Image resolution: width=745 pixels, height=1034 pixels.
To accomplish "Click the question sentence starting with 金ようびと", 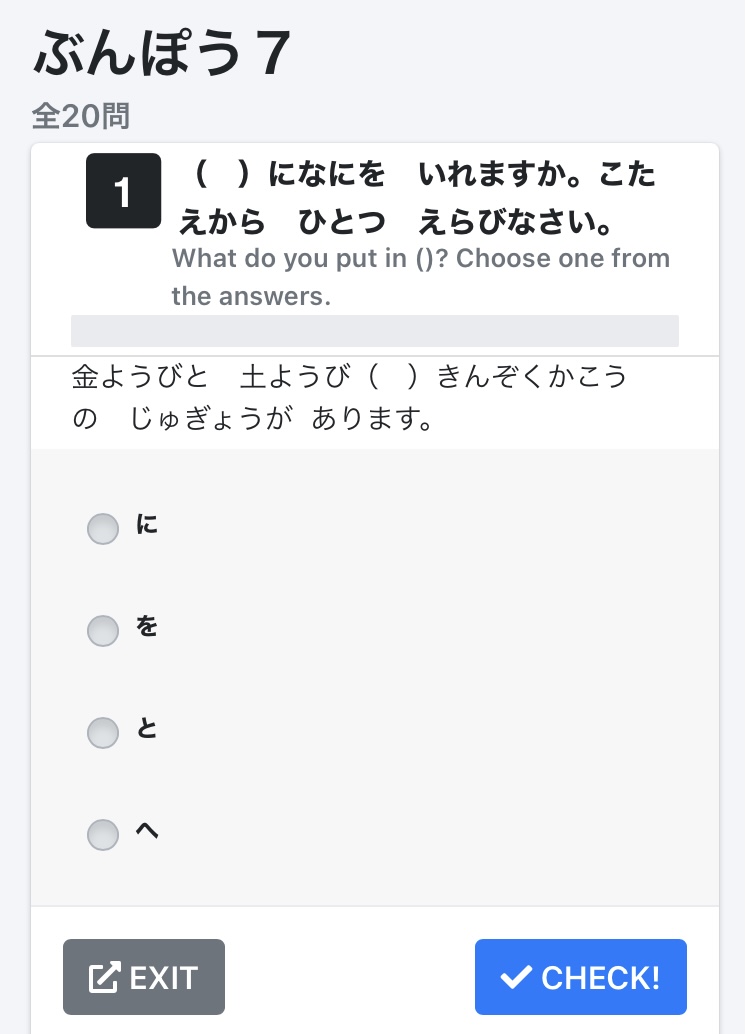I will [x=349, y=397].
